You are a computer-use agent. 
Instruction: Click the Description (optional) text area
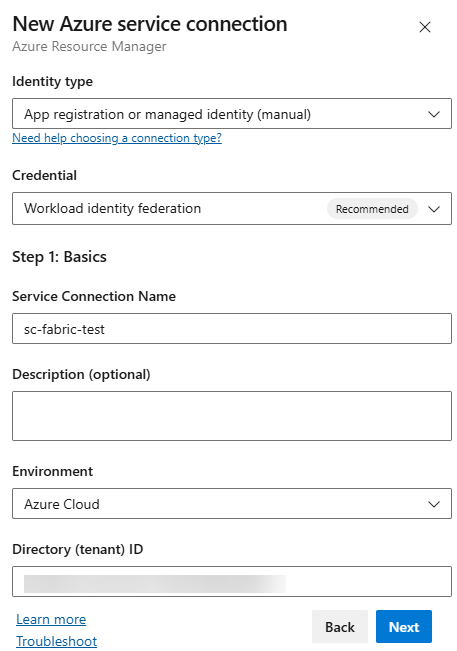point(232,416)
